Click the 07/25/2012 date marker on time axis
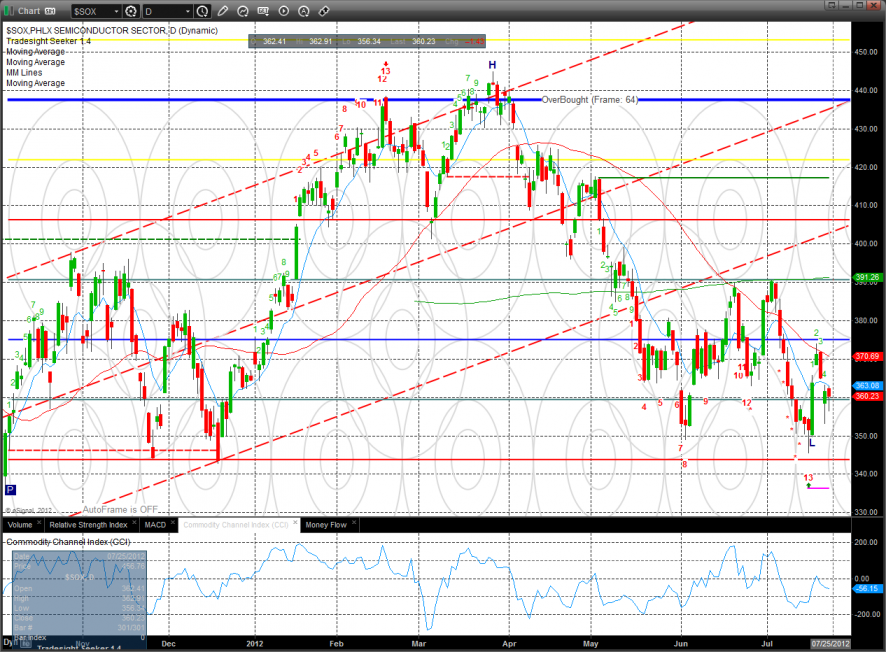The image size is (886, 652). pos(830,644)
